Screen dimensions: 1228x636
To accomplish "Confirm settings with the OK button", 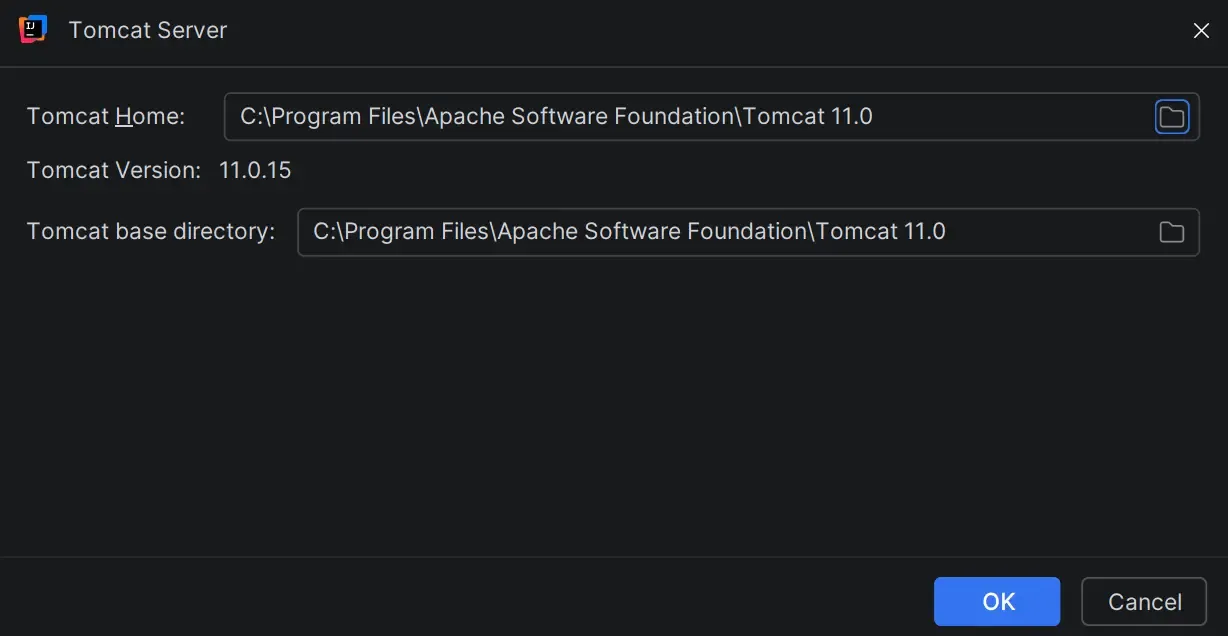I will click(997, 601).
